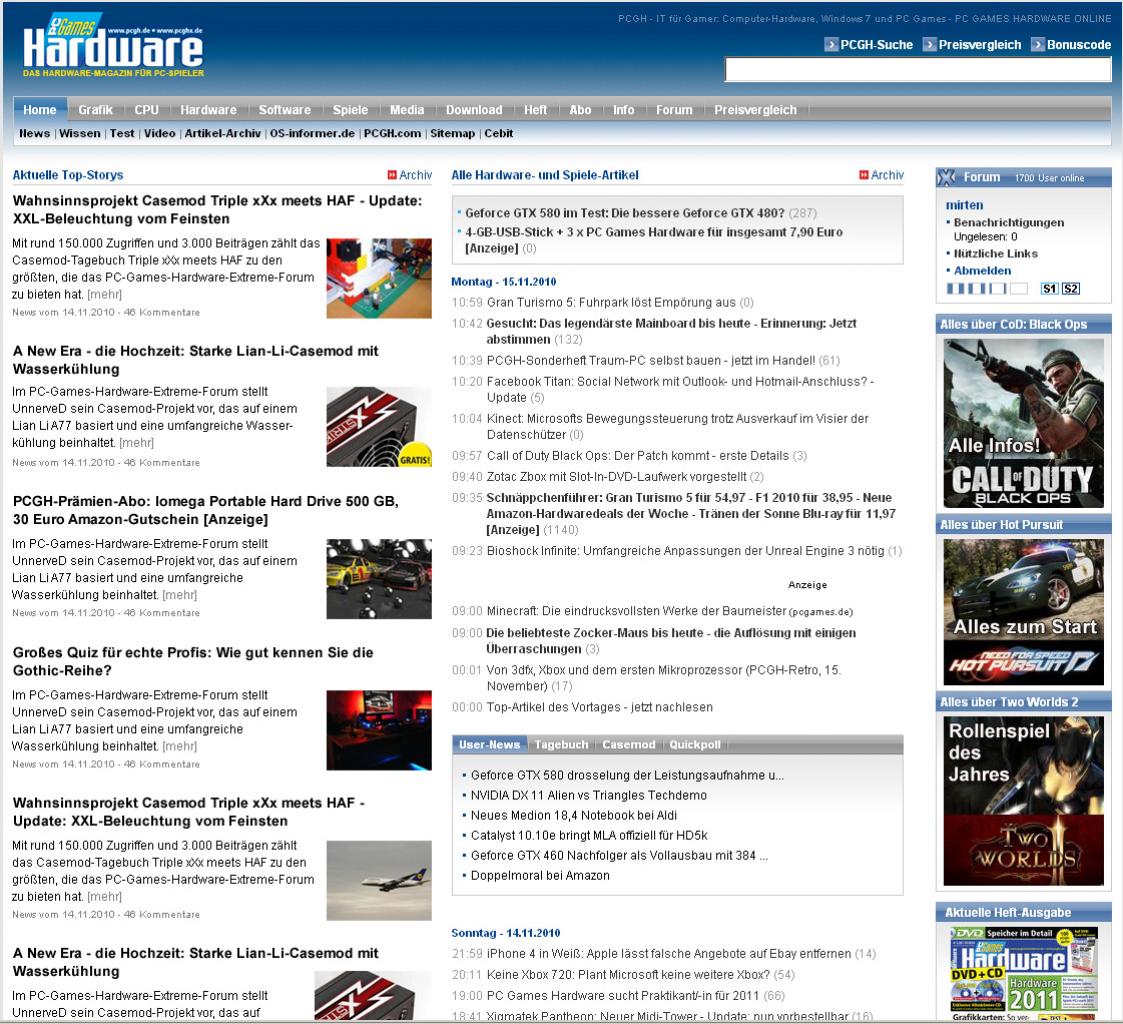Open the Doppelmoral bei Amazon user news

coord(540,875)
